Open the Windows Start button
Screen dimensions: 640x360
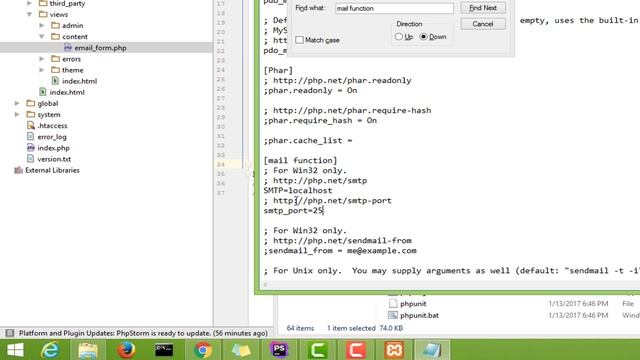[16, 350]
